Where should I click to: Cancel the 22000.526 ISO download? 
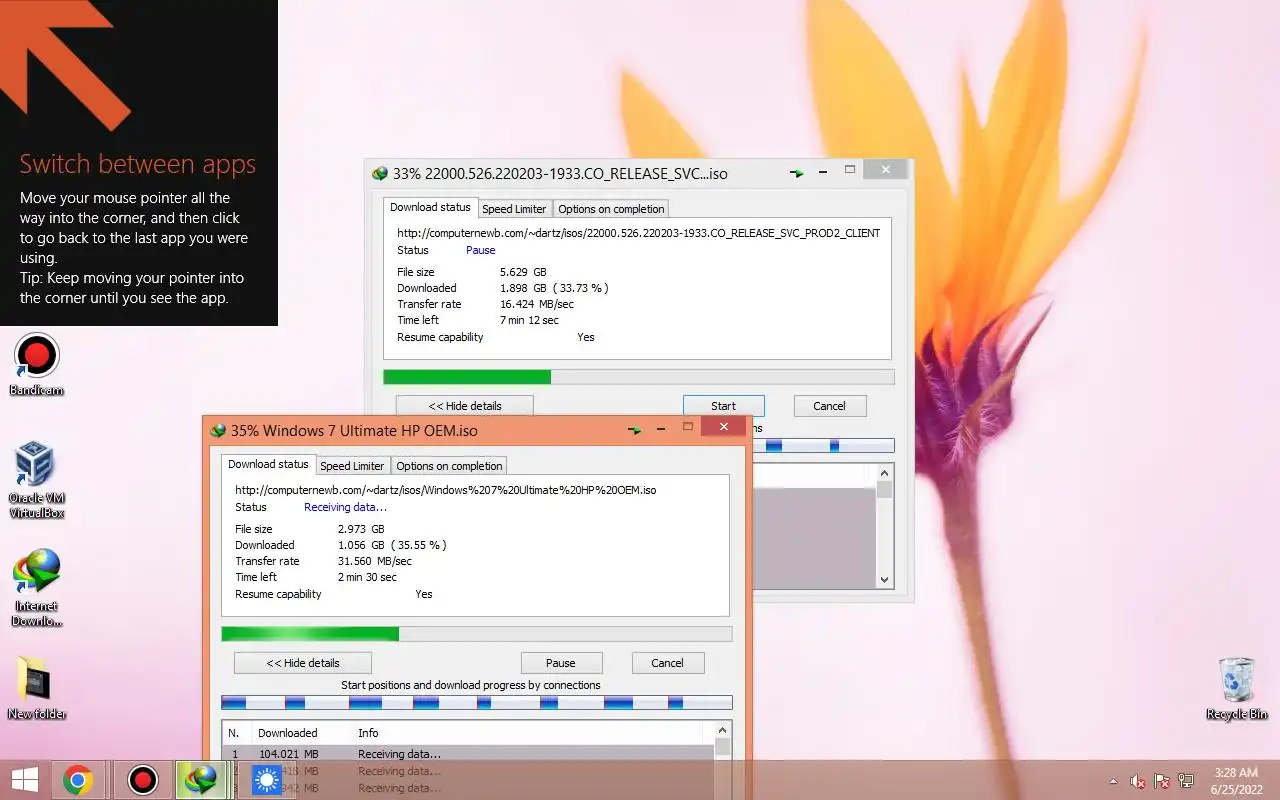click(x=830, y=406)
